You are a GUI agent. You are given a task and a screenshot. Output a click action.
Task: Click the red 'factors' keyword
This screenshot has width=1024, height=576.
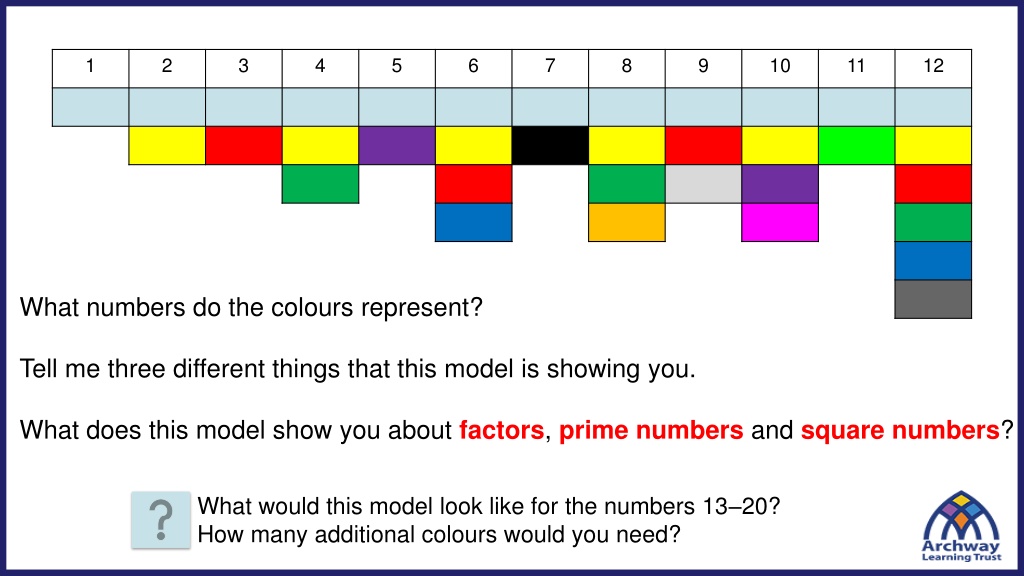coord(502,430)
